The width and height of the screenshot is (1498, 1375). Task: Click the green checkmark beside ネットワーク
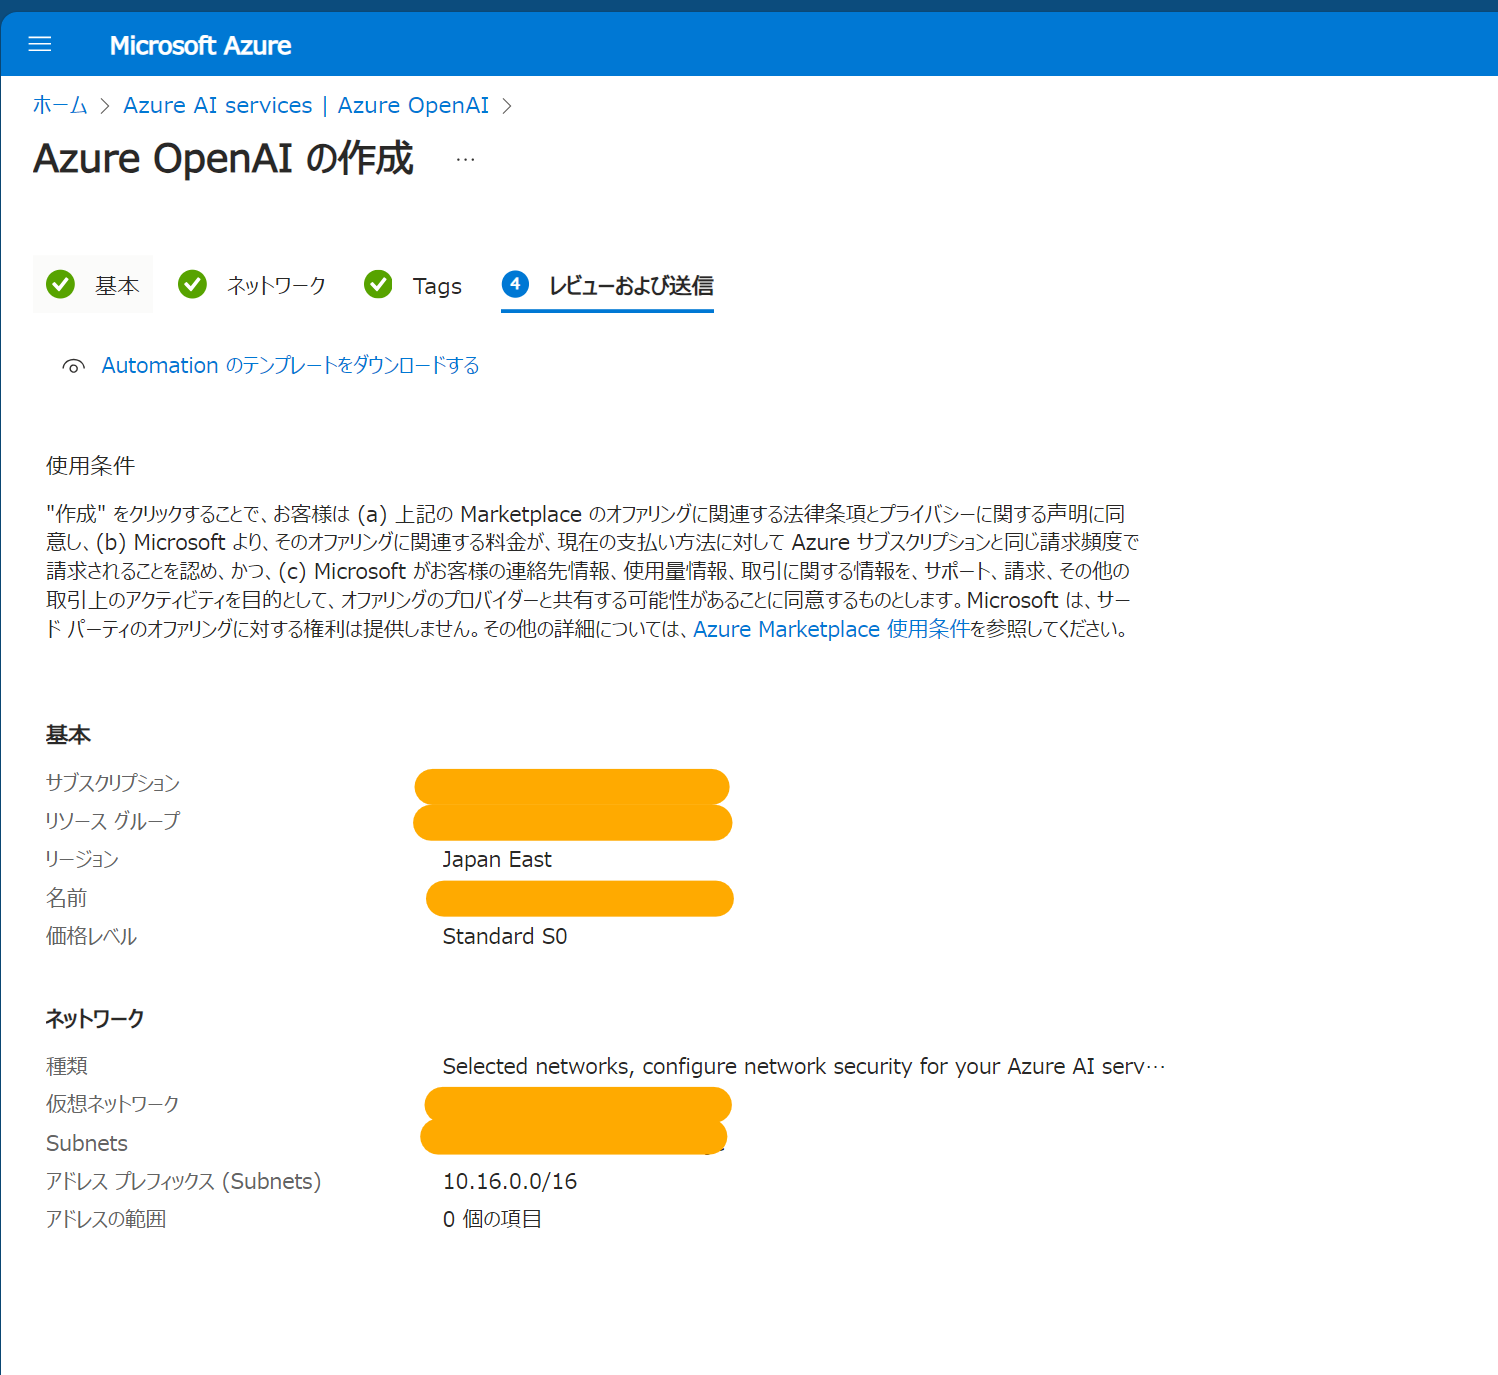[x=192, y=285]
